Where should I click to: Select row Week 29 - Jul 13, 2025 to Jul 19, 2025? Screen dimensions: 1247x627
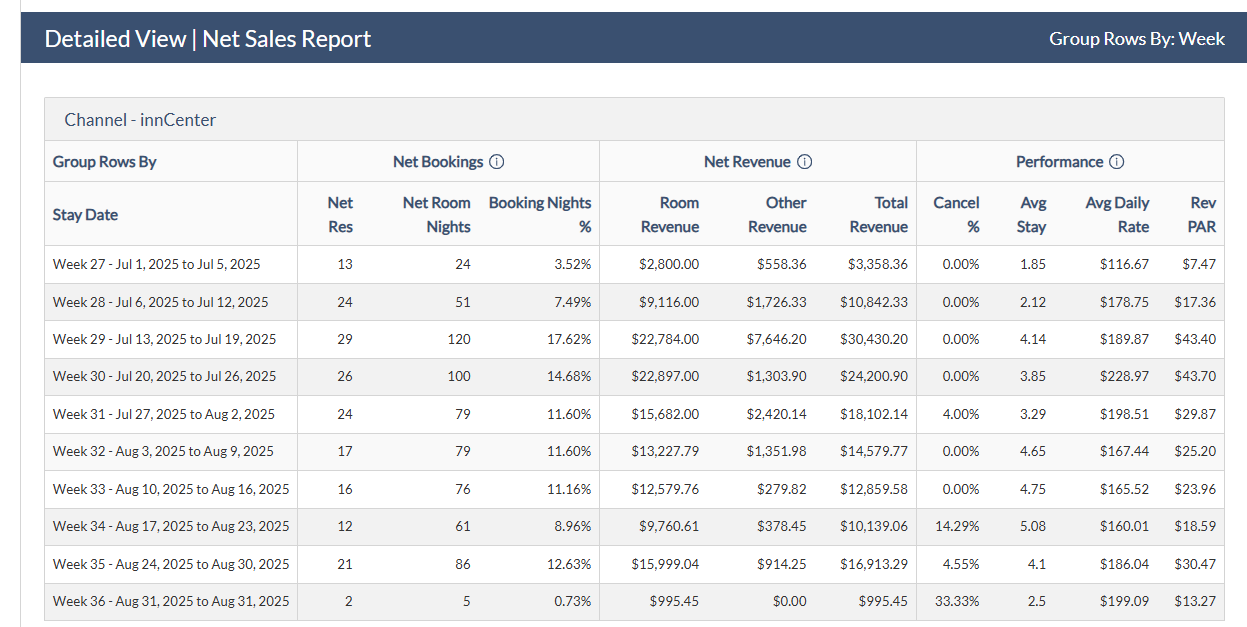pyautogui.click(x=634, y=339)
